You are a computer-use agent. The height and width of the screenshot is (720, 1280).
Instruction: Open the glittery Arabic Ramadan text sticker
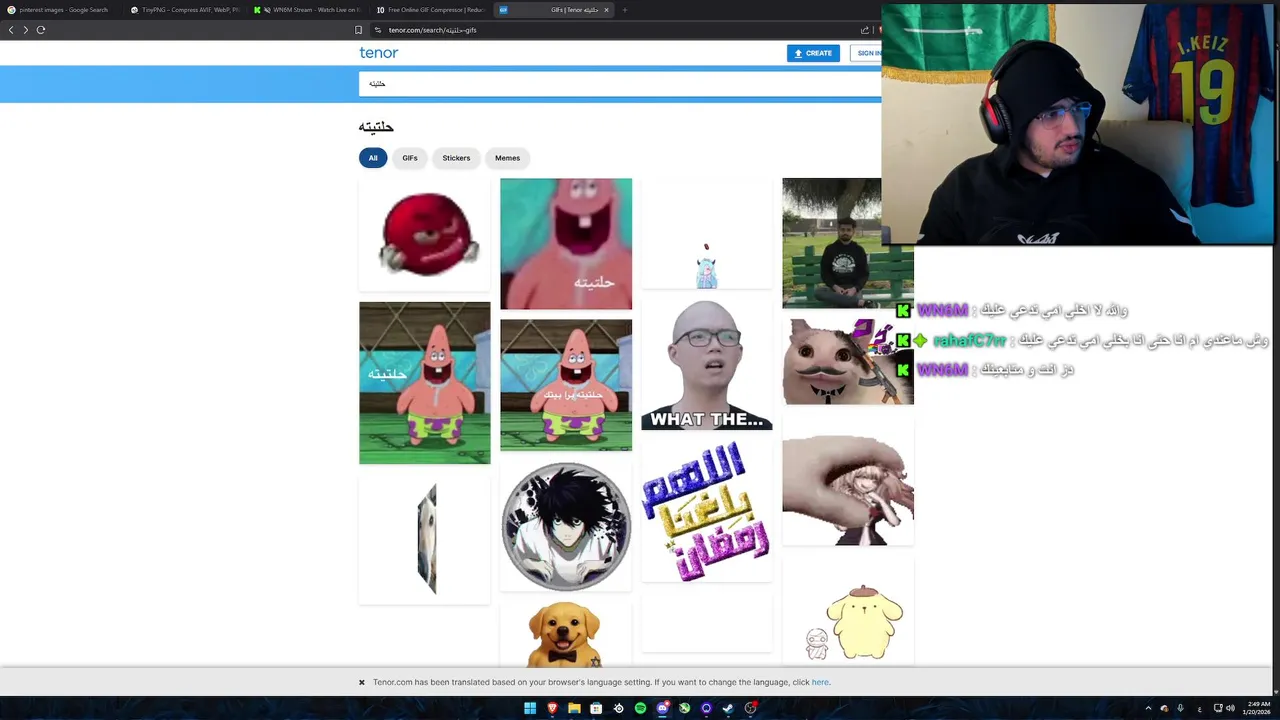(x=707, y=512)
